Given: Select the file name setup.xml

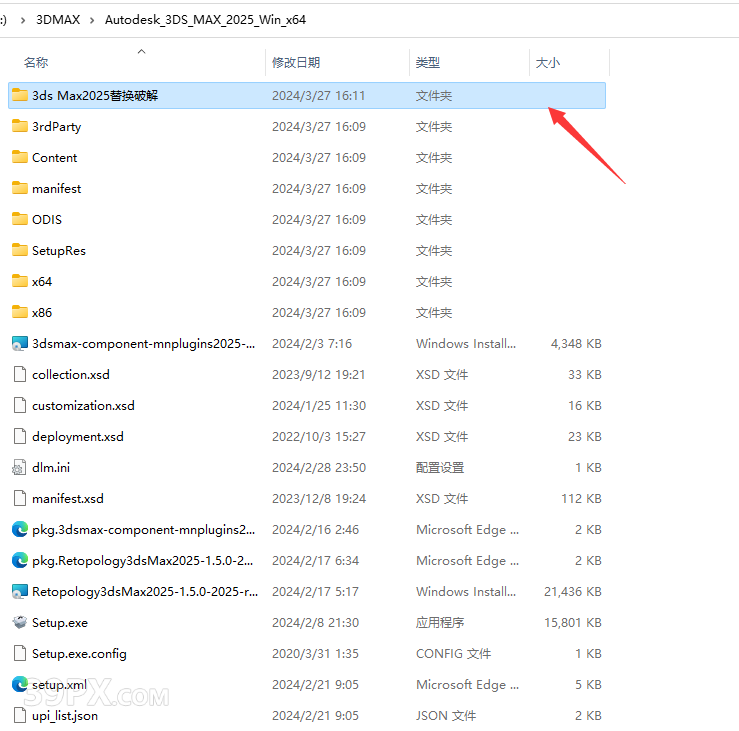Looking at the screenshot, I should (x=59, y=684).
